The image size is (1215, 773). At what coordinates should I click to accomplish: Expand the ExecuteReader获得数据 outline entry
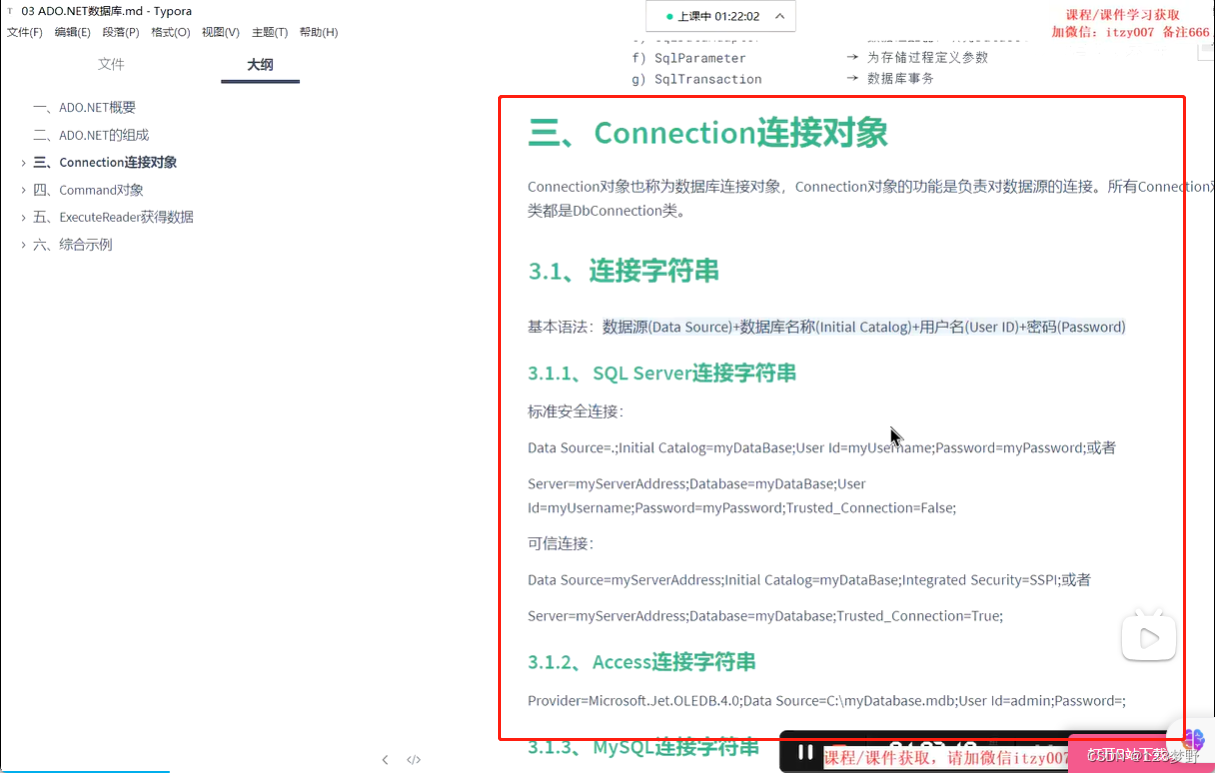click(25, 216)
